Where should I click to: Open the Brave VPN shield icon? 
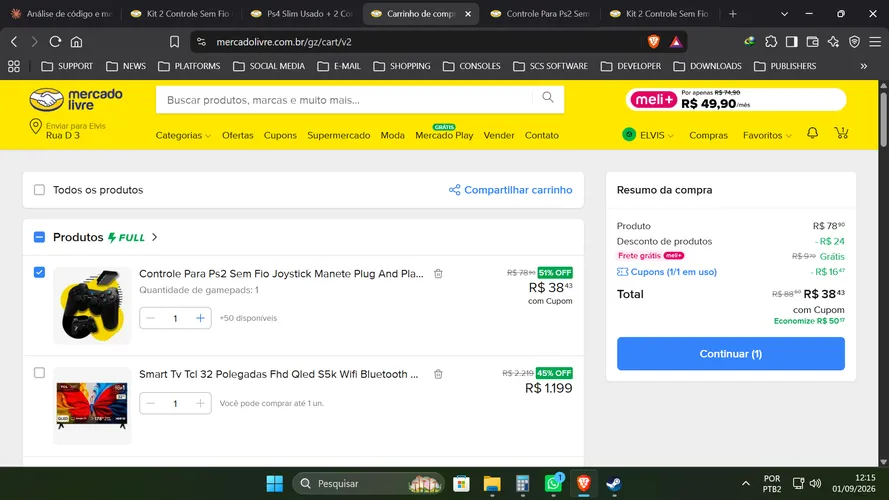coord(854,41)
